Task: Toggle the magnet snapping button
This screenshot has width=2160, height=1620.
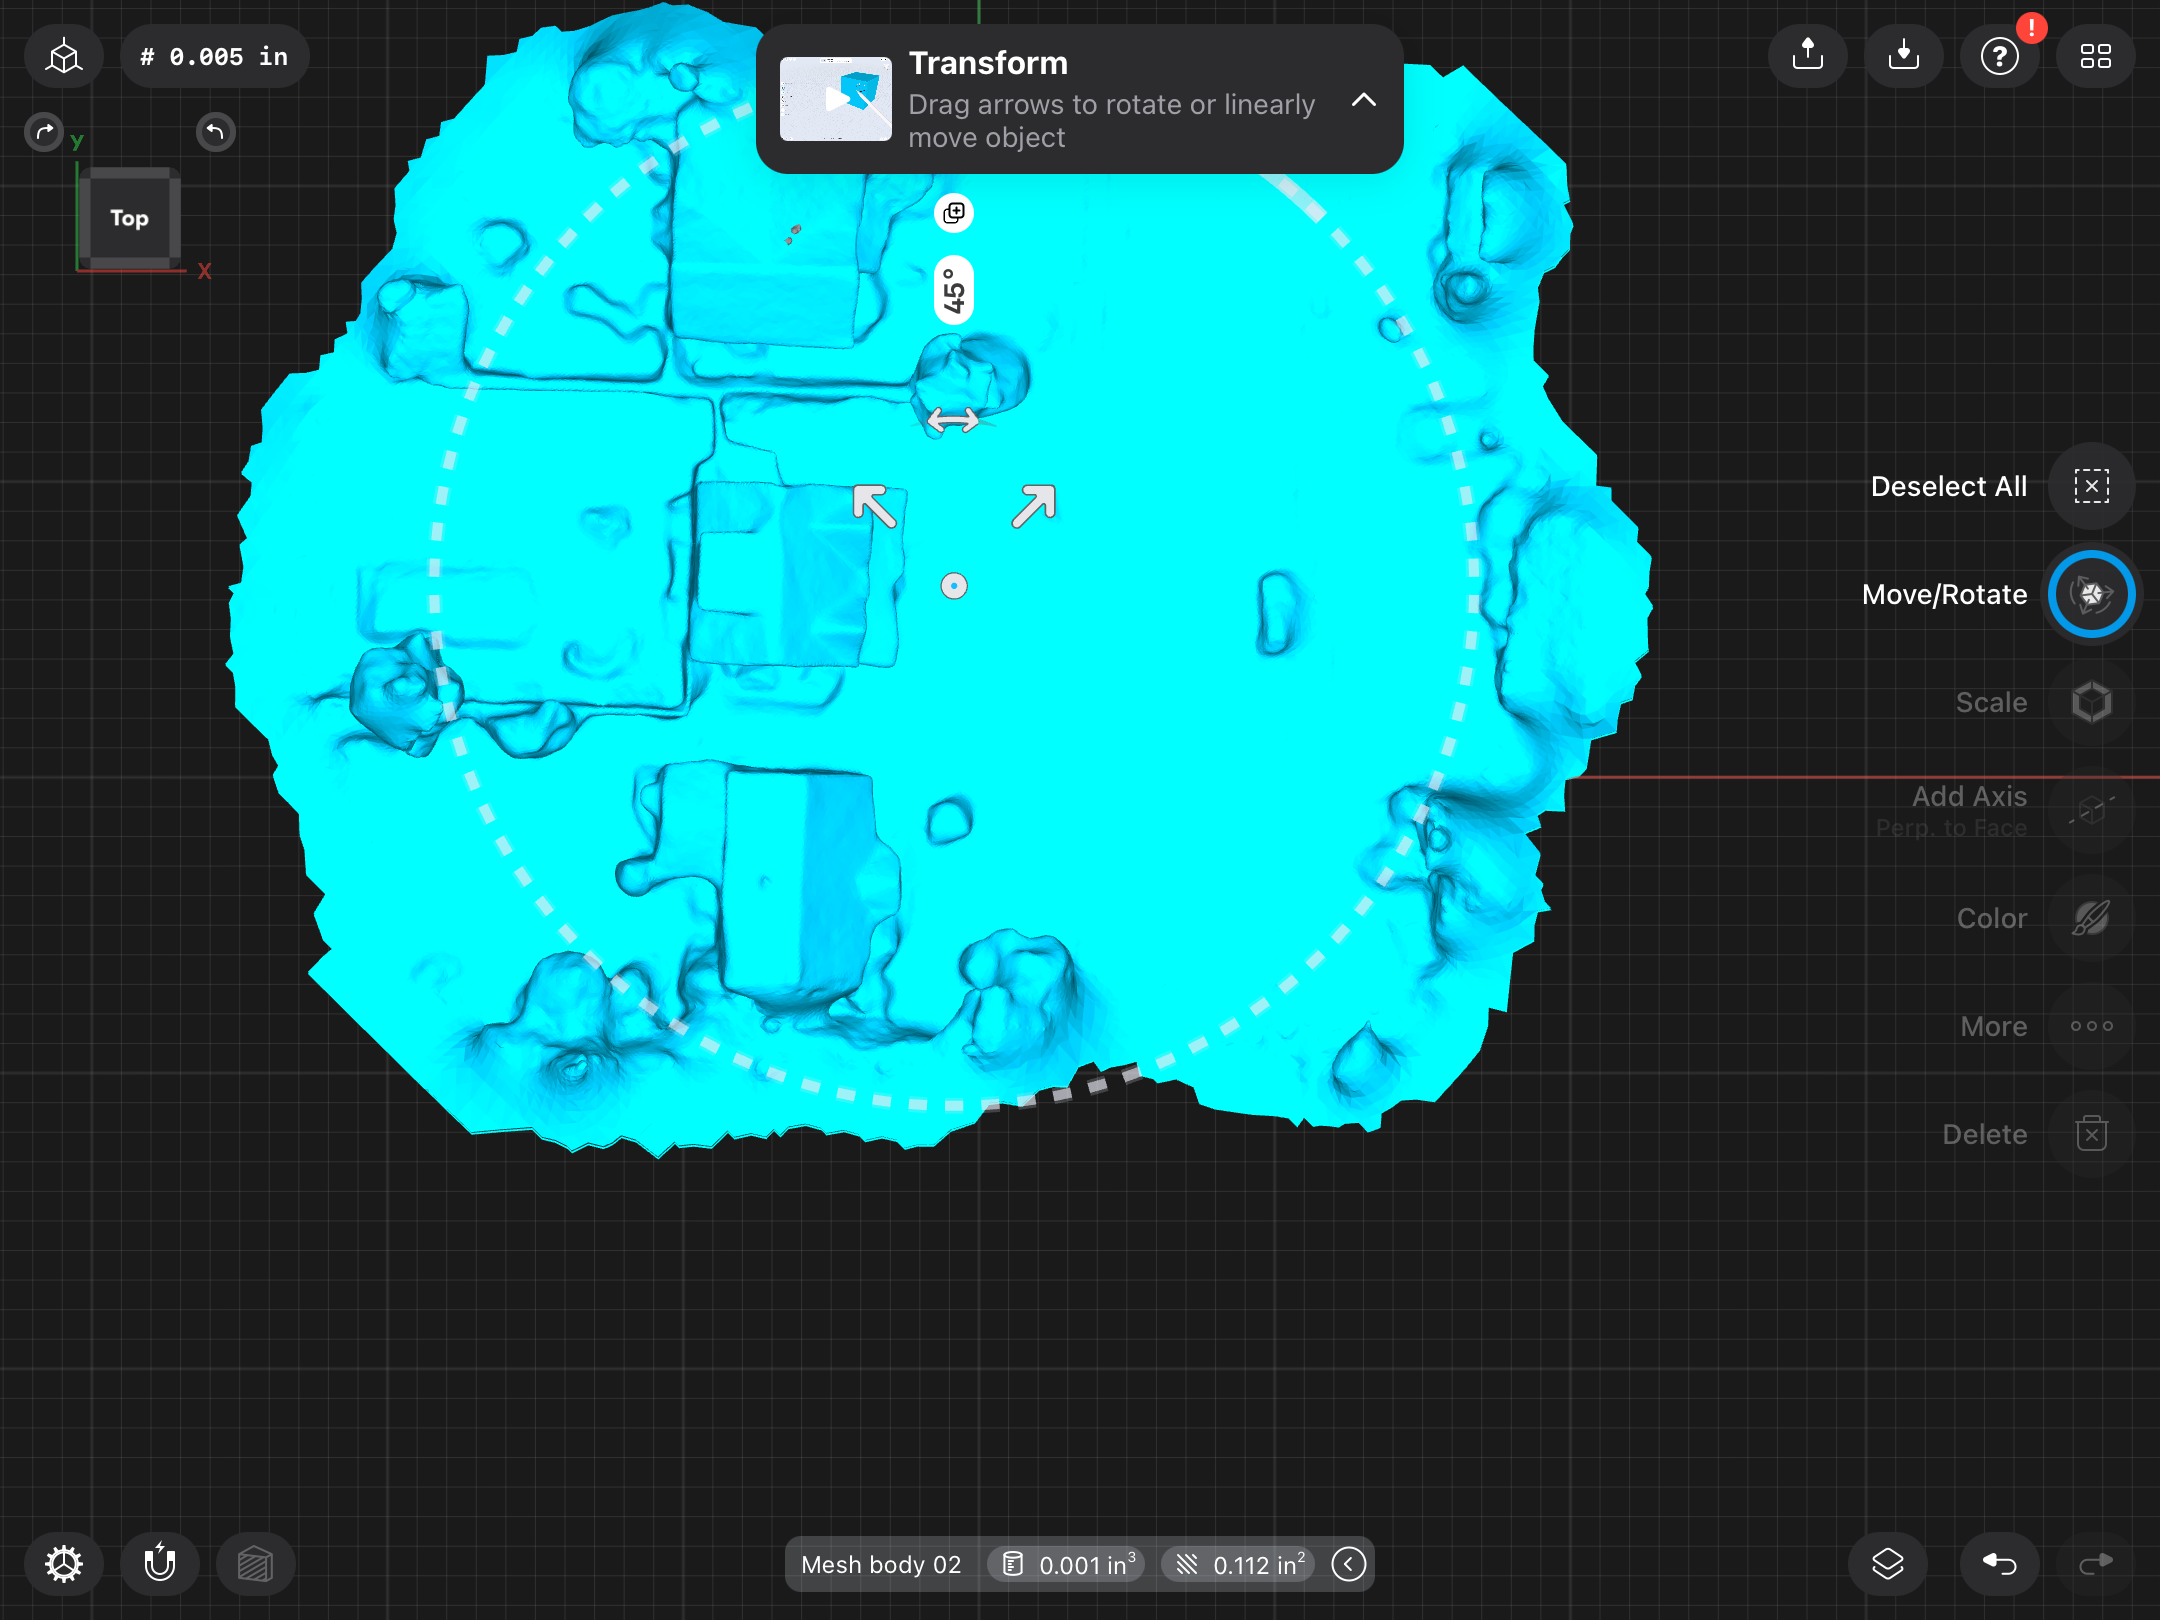Action: [x=160, y=1563]
